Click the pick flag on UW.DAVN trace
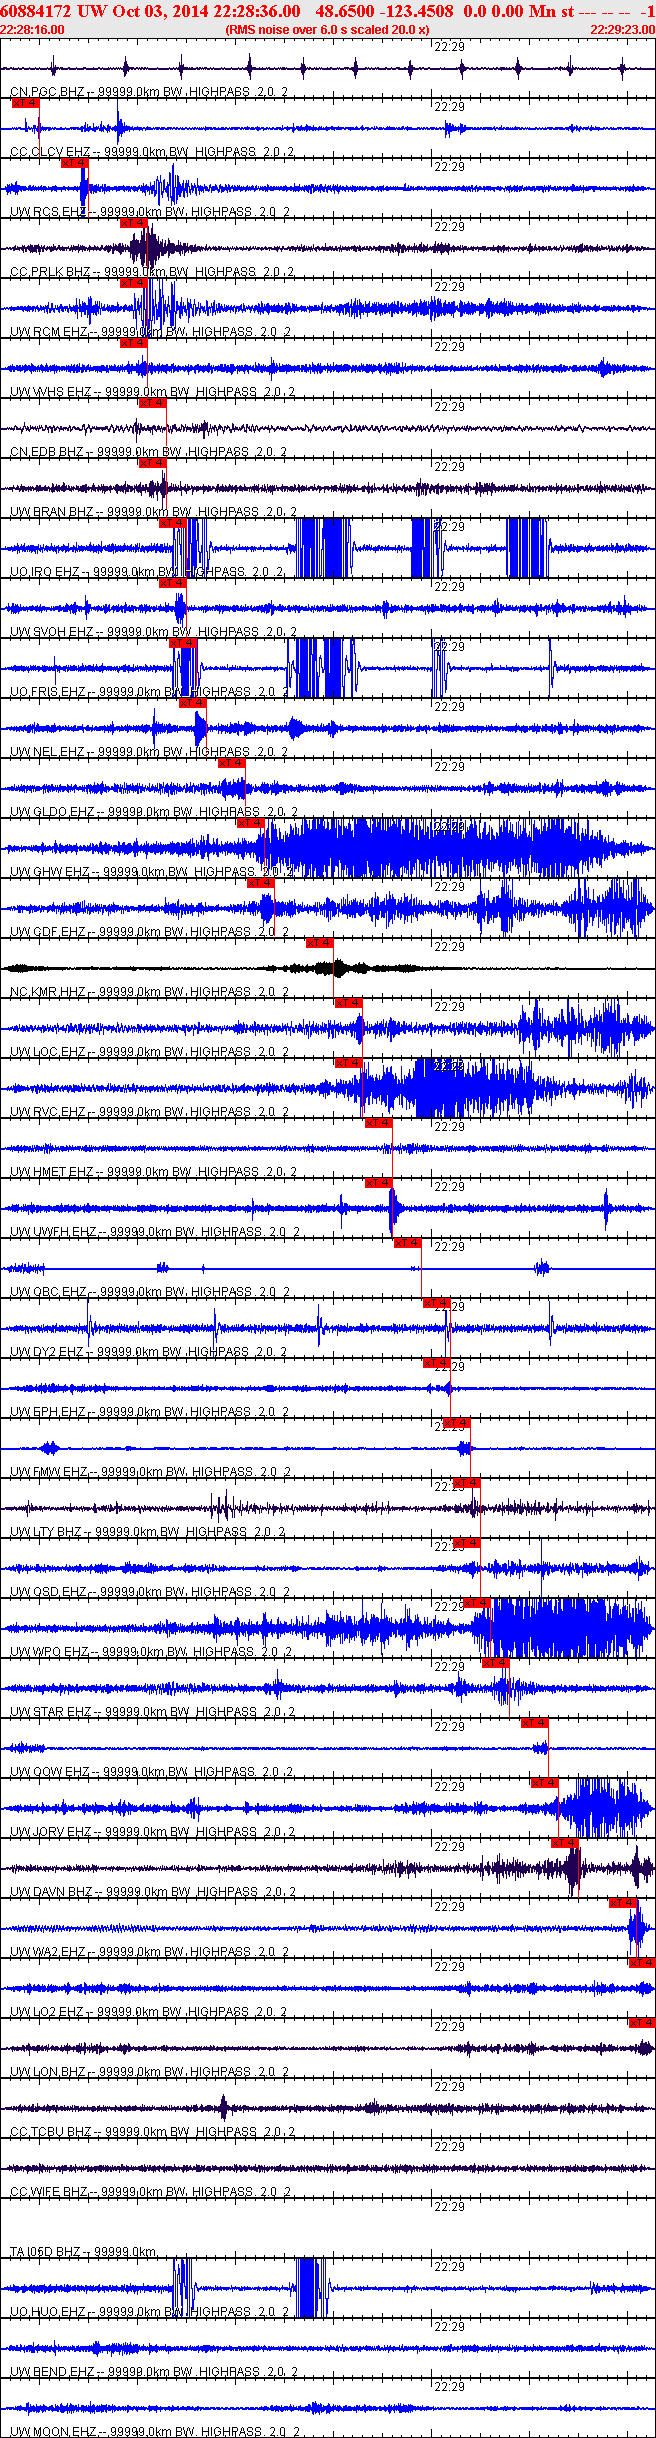 (x=564, y=1842)
